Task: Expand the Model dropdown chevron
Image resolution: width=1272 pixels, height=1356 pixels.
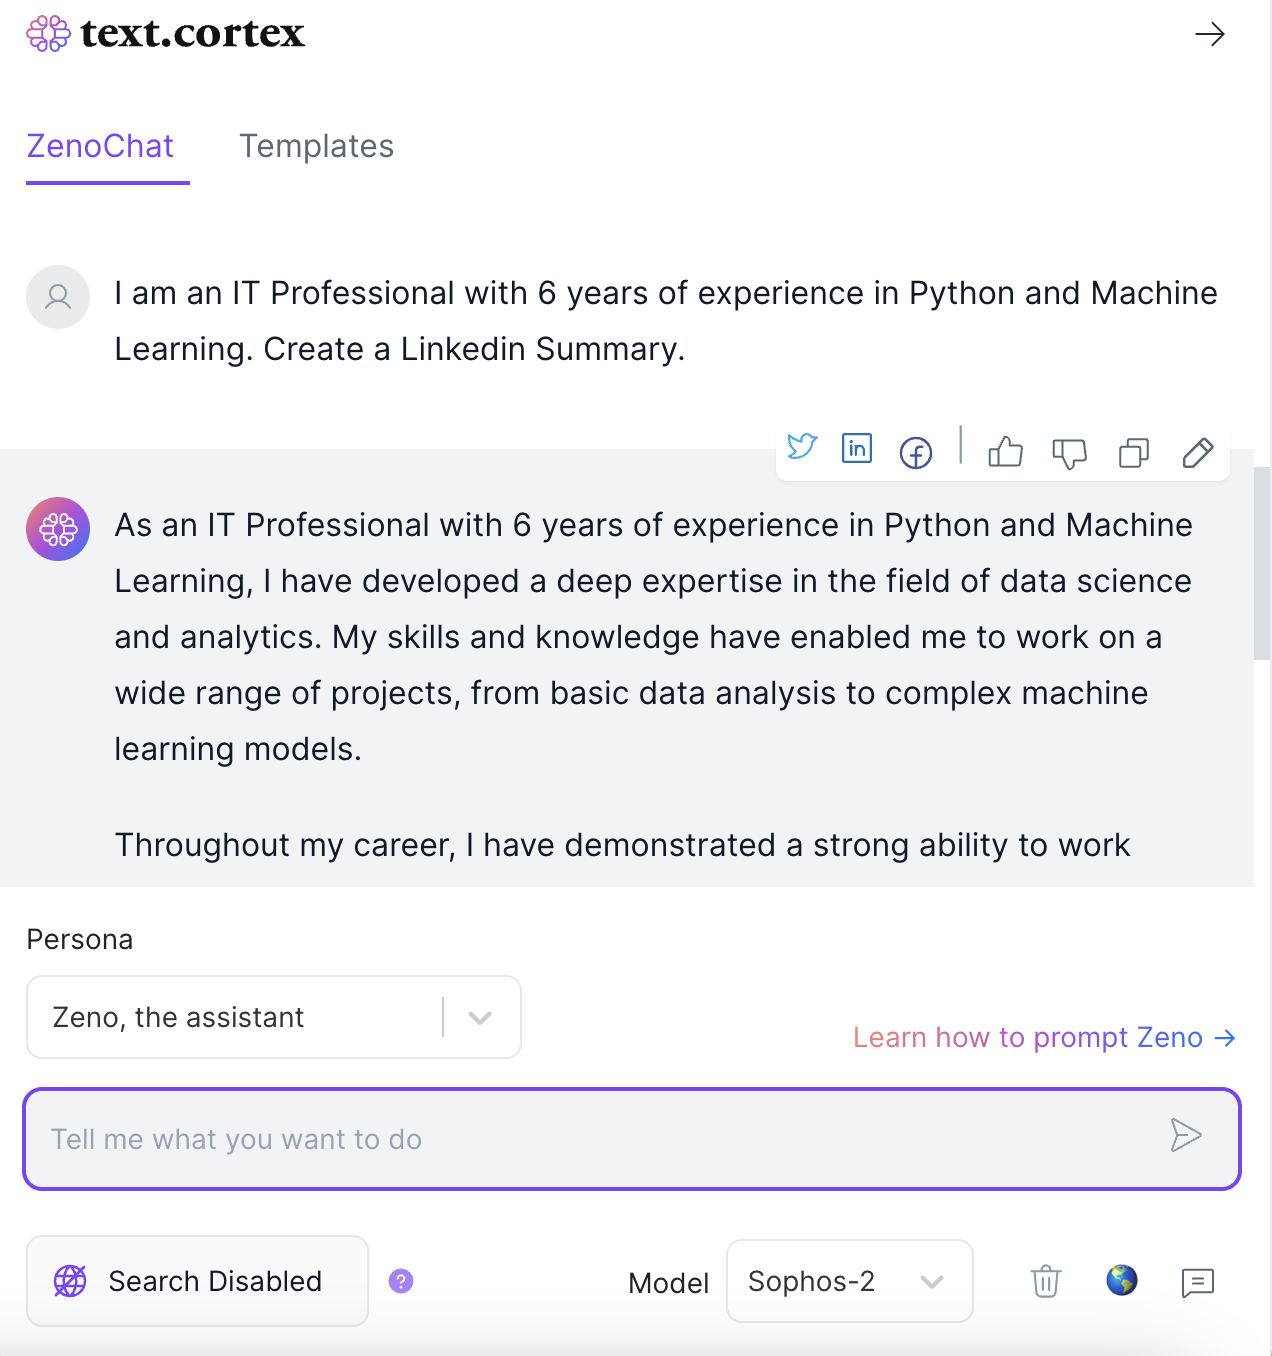Action: tap(932, 1281)
